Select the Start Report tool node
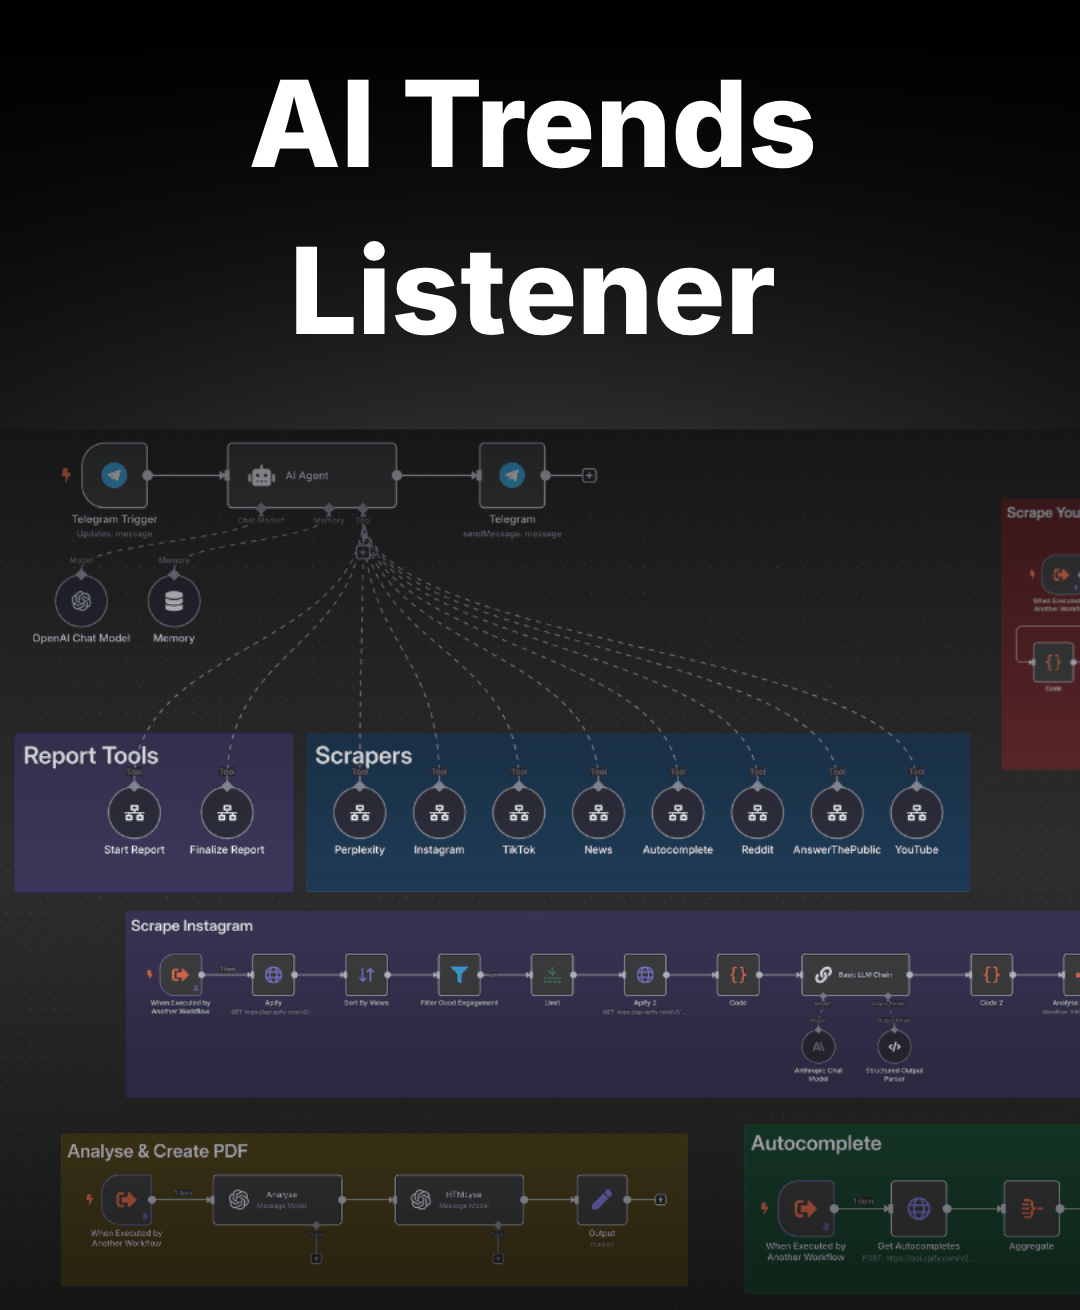1080x1310 pixels. pyautogui.click(x=134, y=813)
